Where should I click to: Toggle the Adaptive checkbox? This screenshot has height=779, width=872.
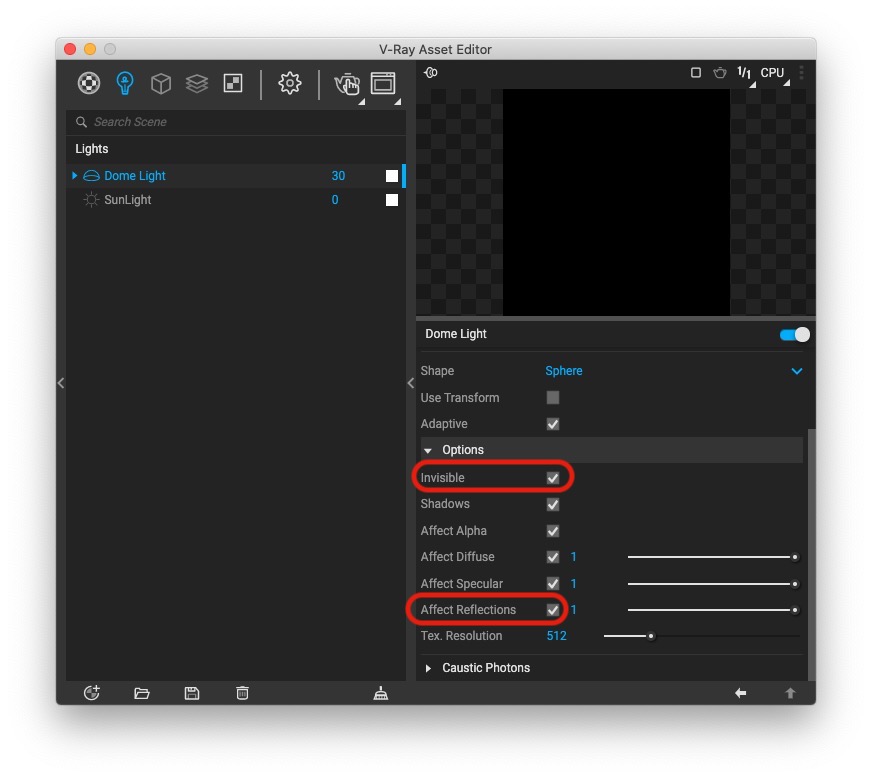tap(553, 424)
